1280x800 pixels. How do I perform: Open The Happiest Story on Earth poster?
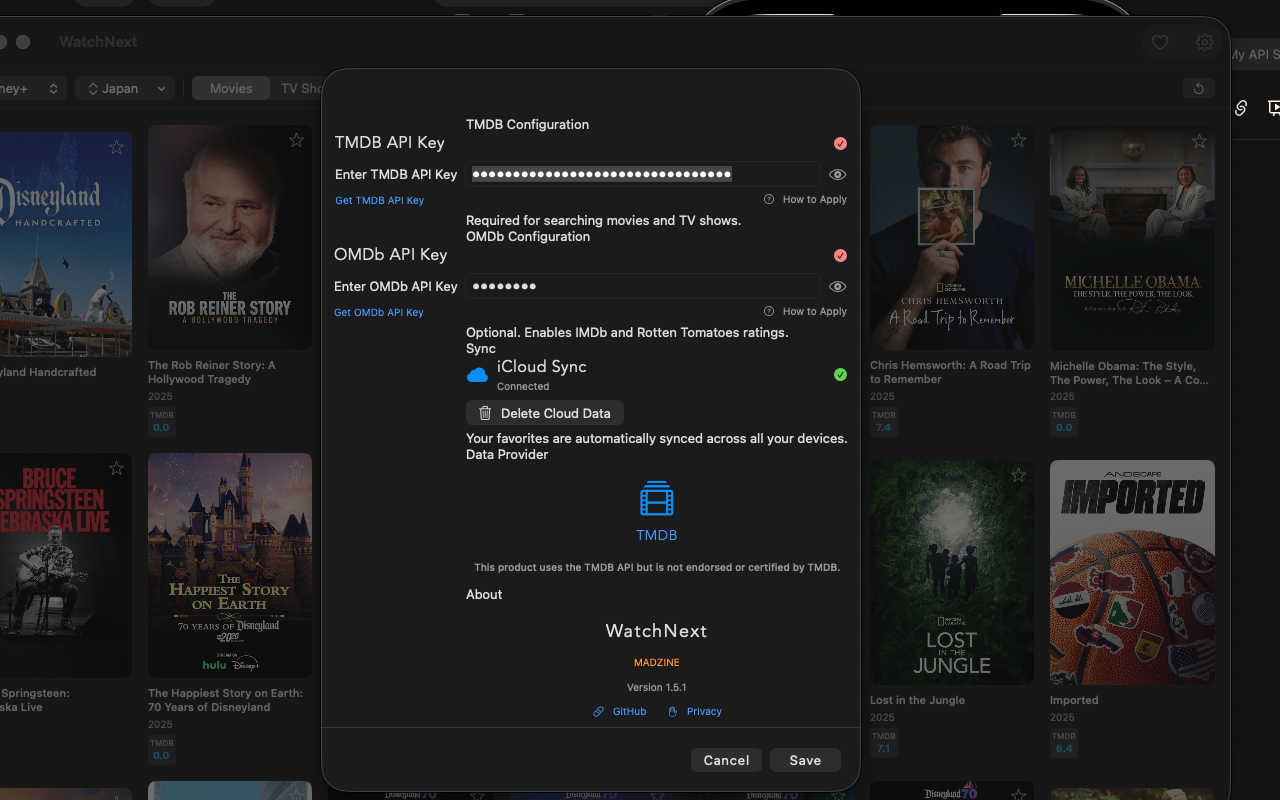230,565
